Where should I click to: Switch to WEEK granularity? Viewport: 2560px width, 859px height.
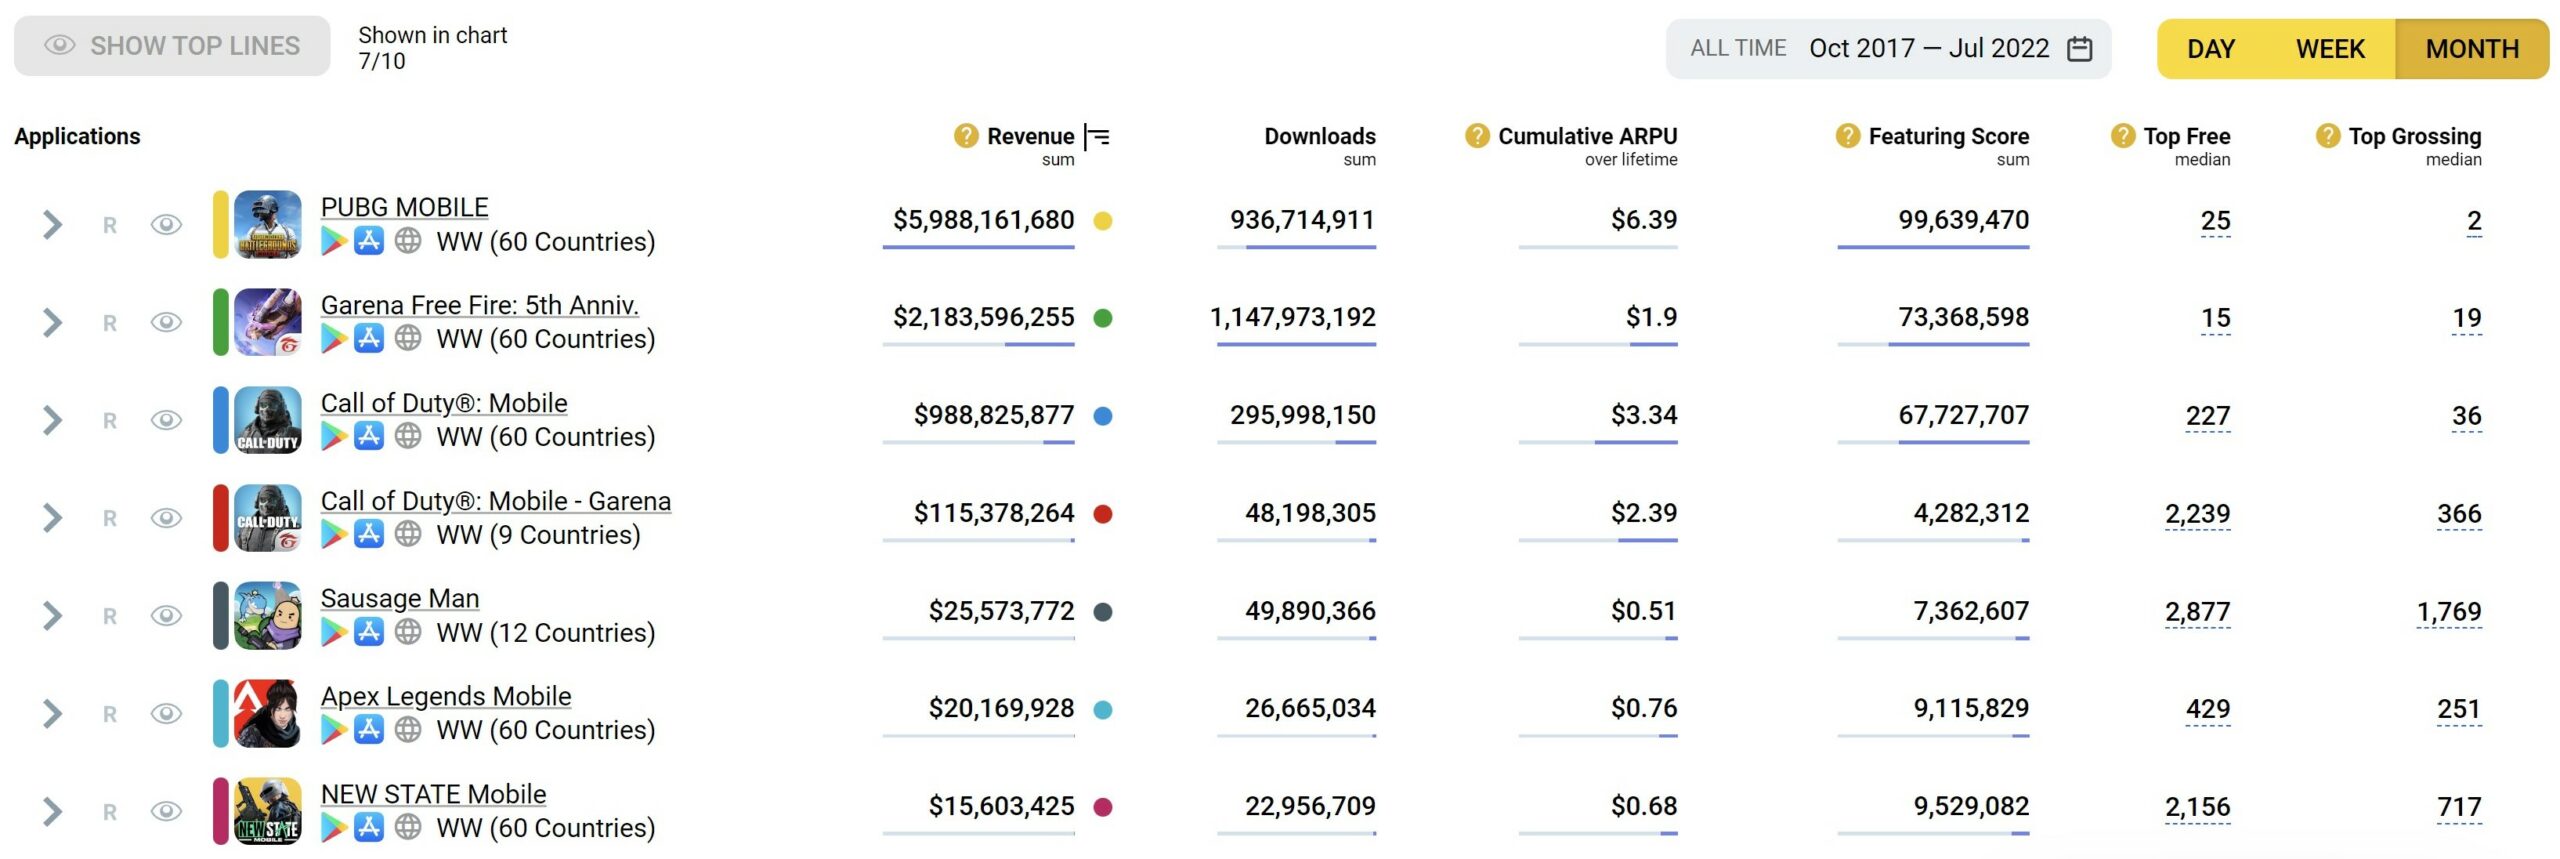[x=2329, y=49]
